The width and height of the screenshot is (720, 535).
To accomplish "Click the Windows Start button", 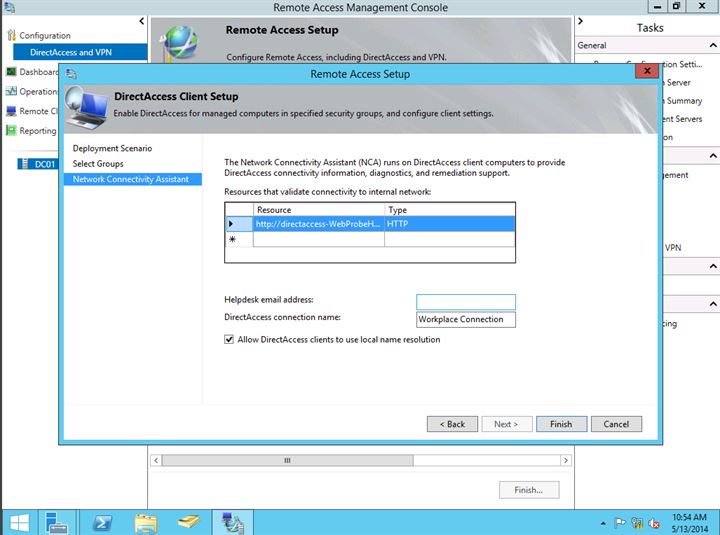I will click(18, 521).
